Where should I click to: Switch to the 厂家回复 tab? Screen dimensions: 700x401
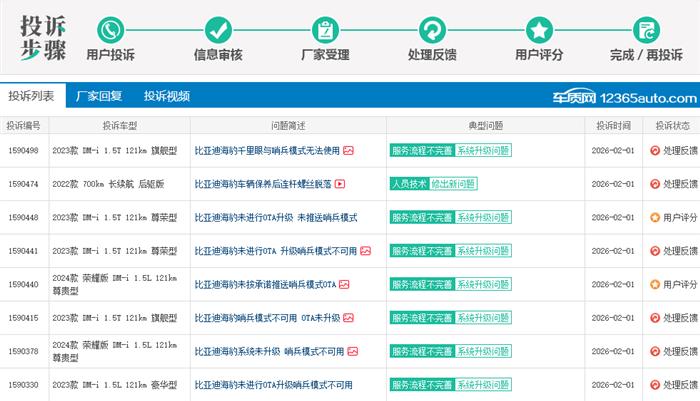tap(99, 96)
